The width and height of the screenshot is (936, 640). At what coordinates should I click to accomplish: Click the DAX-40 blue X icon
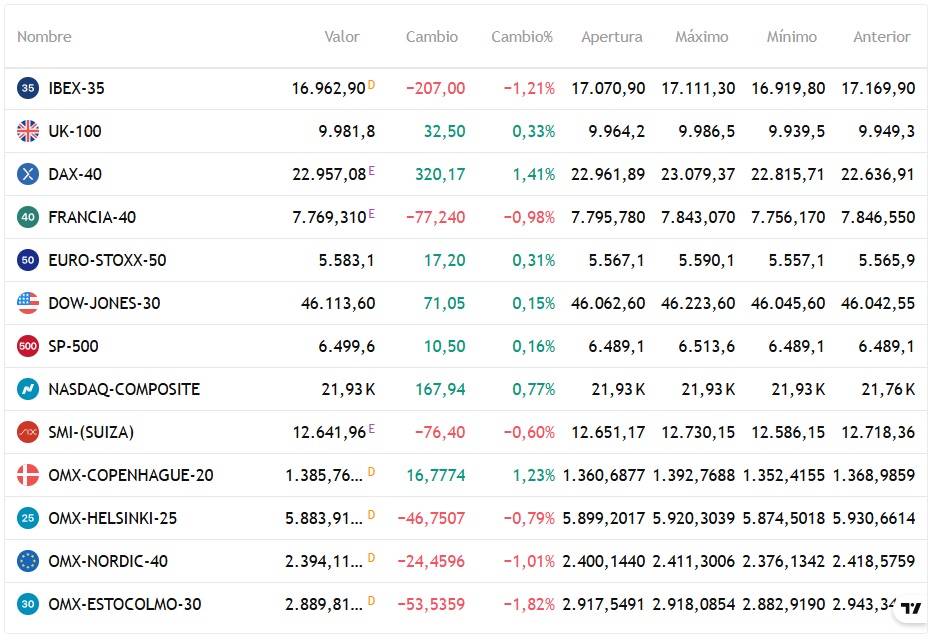click(28, 174)
